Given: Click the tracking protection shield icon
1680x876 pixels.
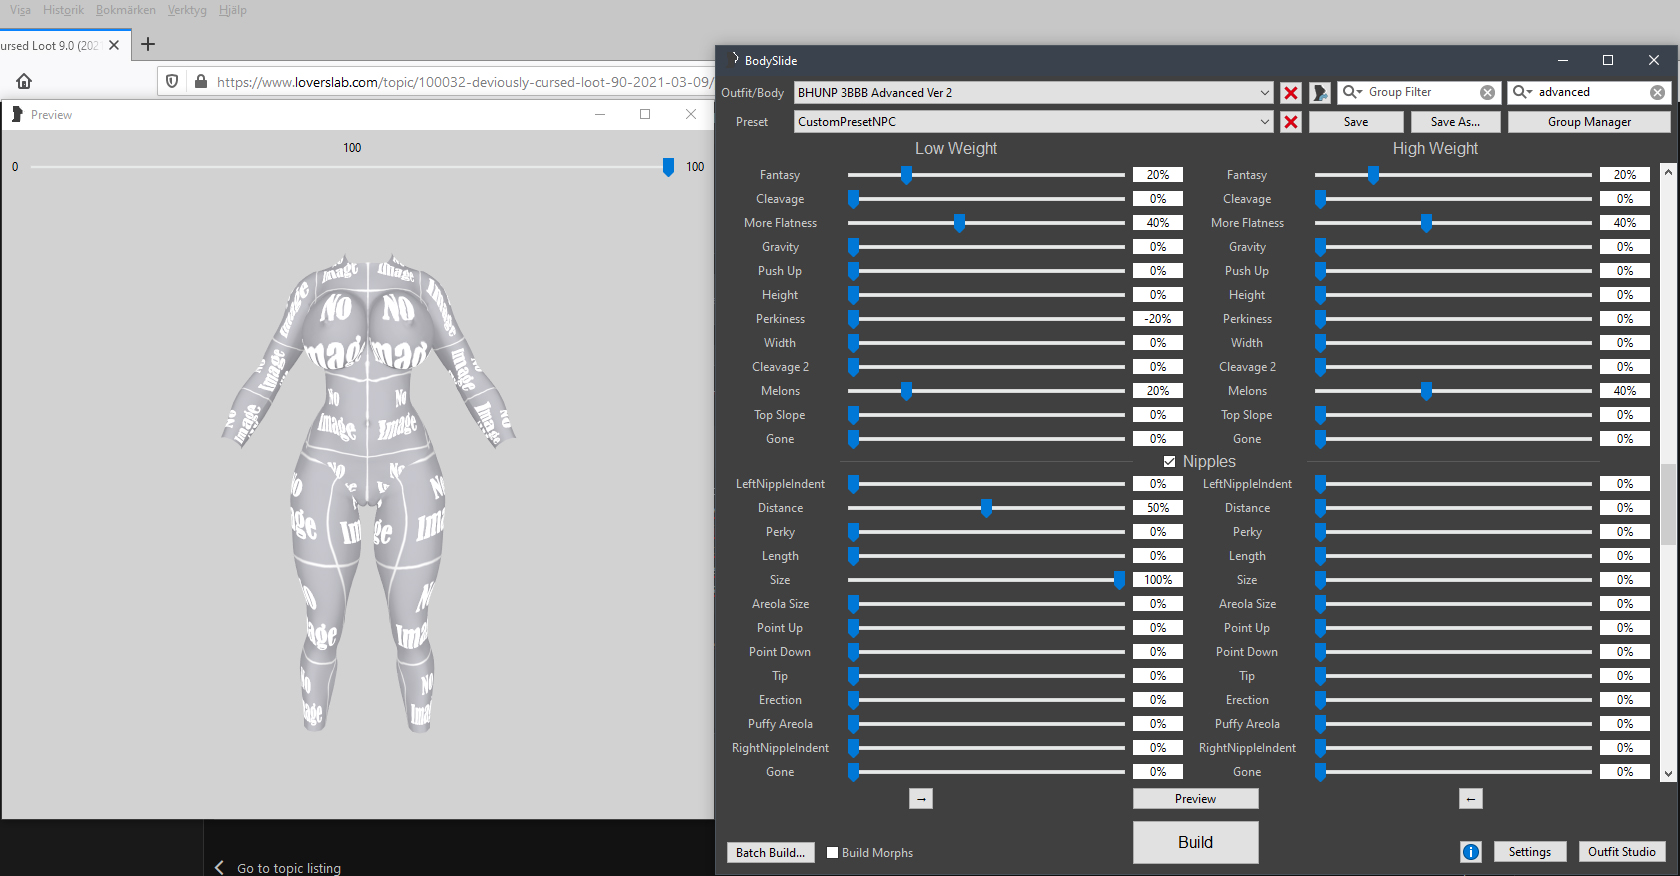Looking at the screenshot, I should 172,81.
